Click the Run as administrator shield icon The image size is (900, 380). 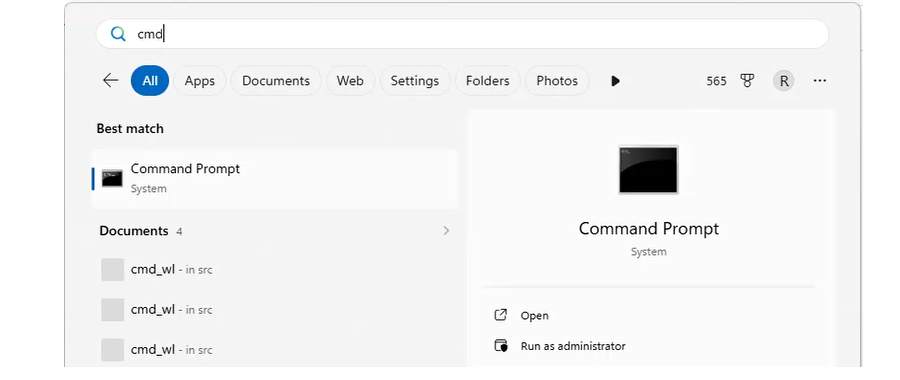pyautogui.click(x=501, y=346)
